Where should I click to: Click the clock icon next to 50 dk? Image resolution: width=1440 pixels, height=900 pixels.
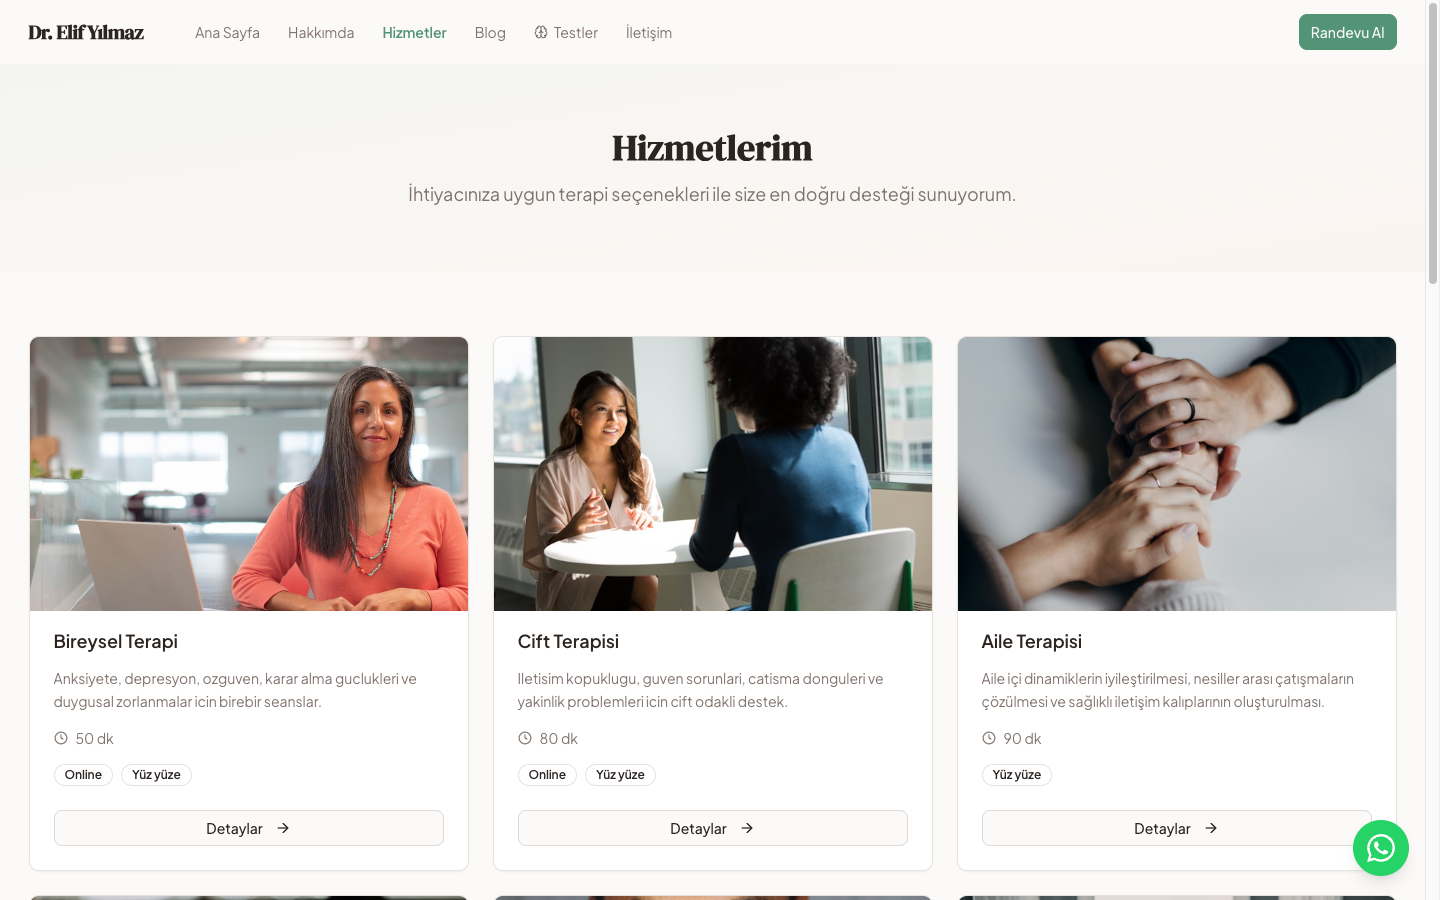click(61, 738)
